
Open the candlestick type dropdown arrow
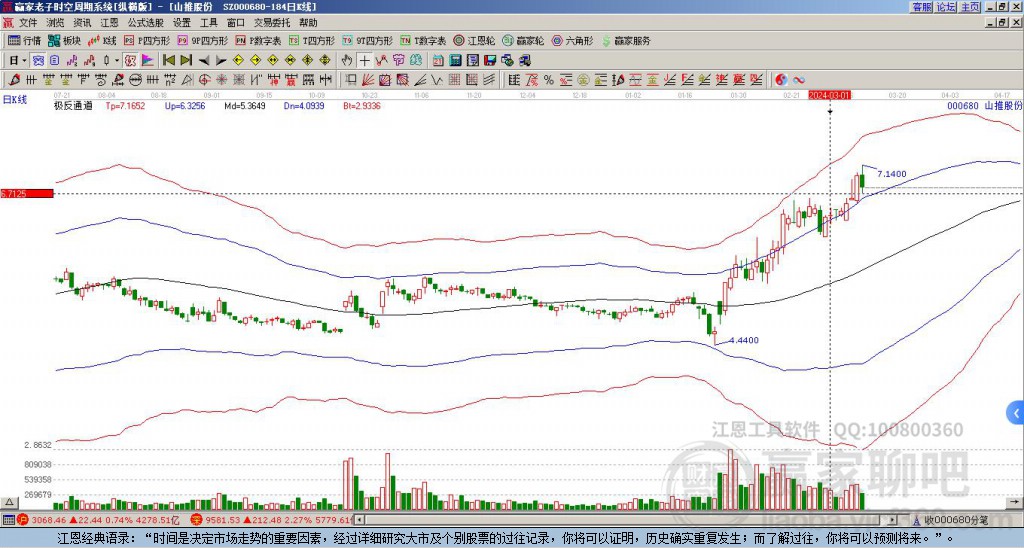tap(117, 61)
